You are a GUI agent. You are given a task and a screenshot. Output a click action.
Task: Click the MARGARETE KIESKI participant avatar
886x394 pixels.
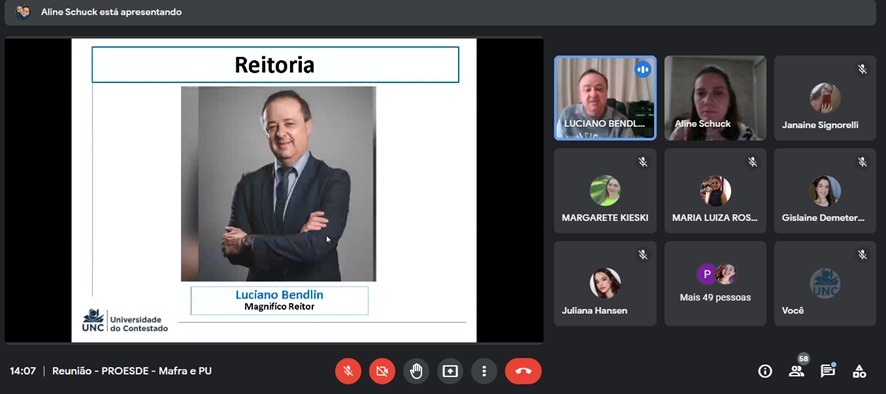point(605,190)
